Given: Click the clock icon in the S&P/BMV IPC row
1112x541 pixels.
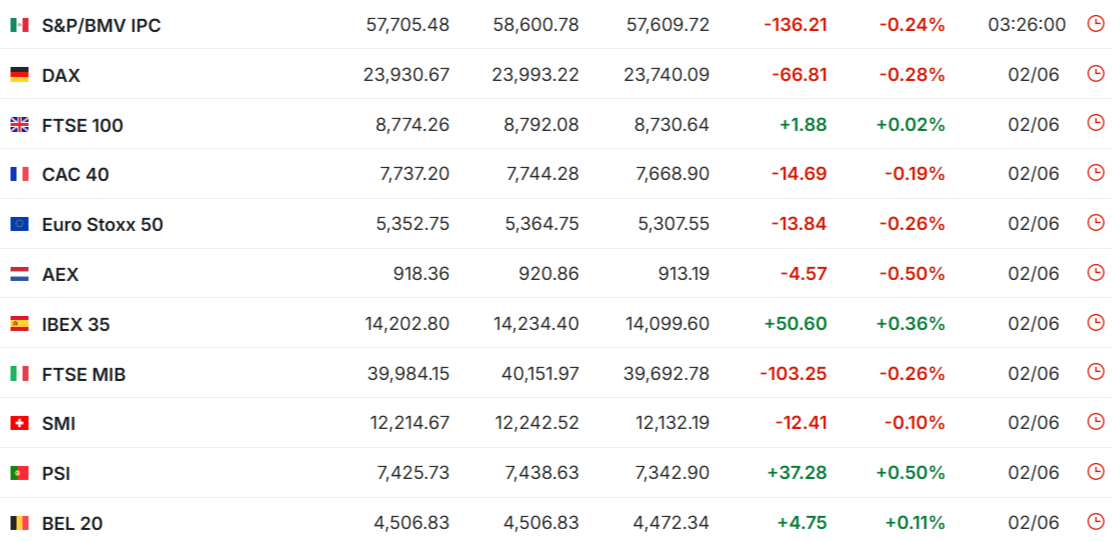Looking at the screenshot, I should click(x=1096, y=23).
